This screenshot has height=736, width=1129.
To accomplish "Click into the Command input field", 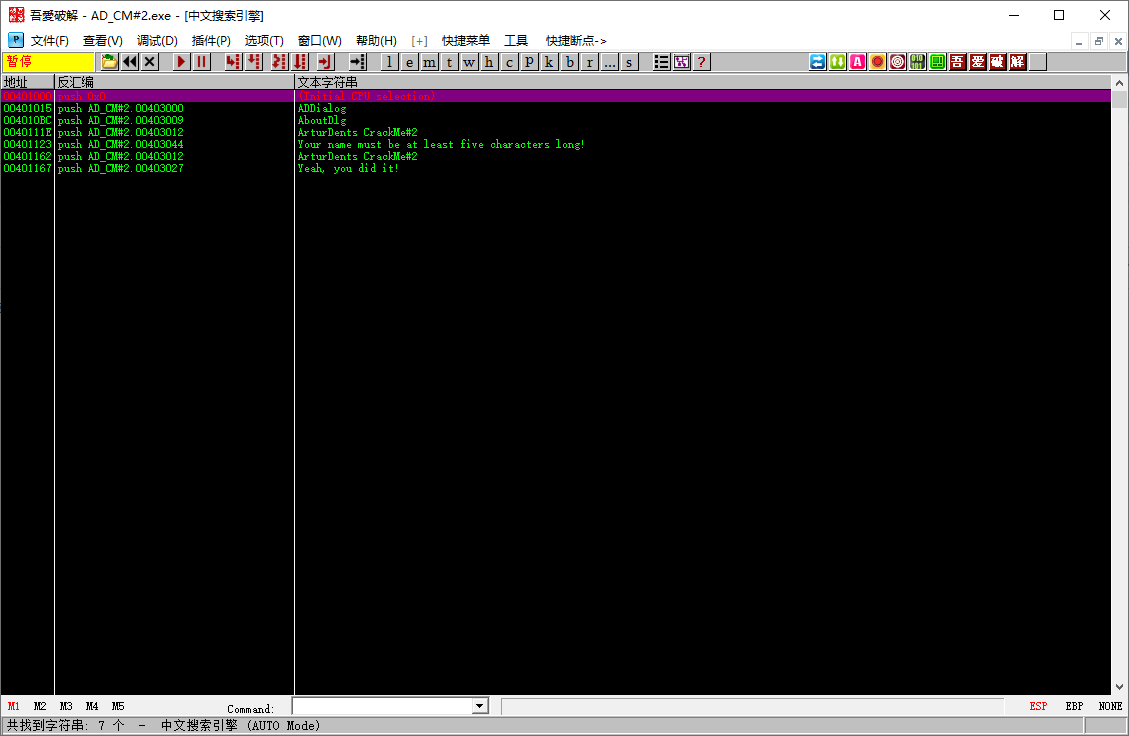I will [x=381, y=706].
